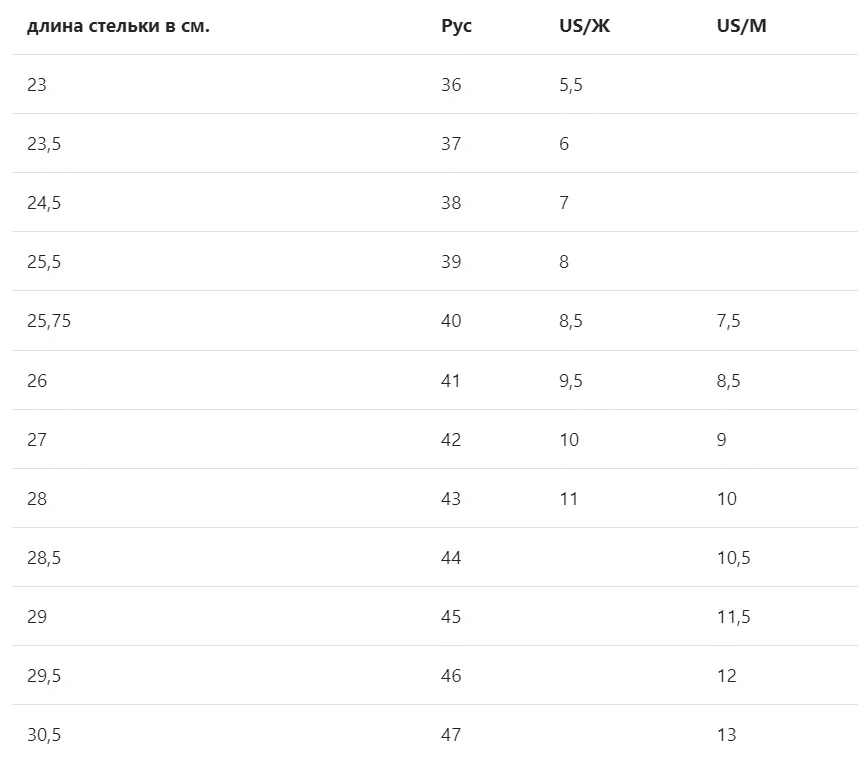Click Russian size 44 cell
This screenshot has width=867, height=762.
(451, 558)
